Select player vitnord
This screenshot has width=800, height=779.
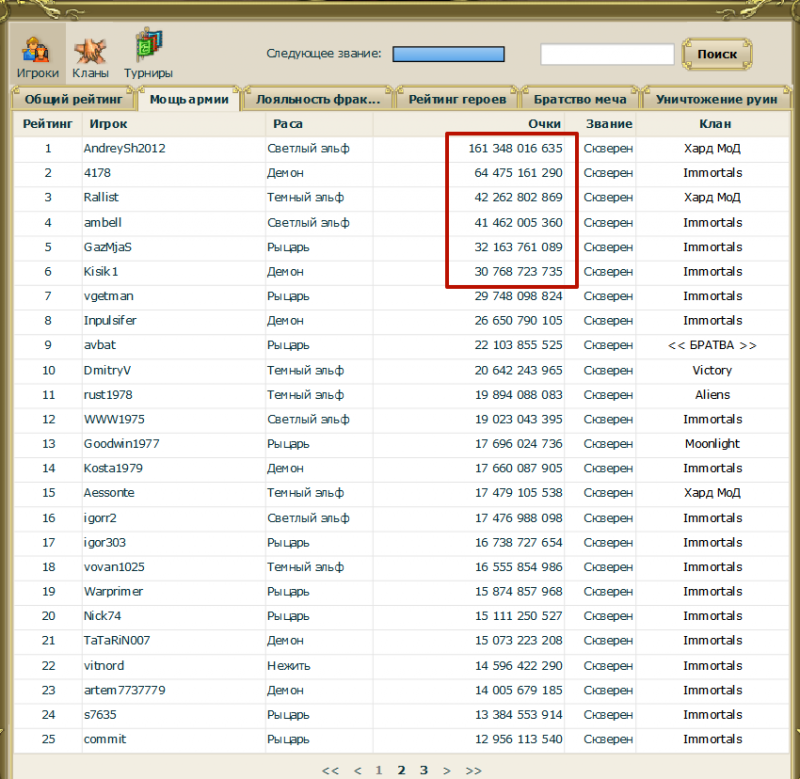104,666
